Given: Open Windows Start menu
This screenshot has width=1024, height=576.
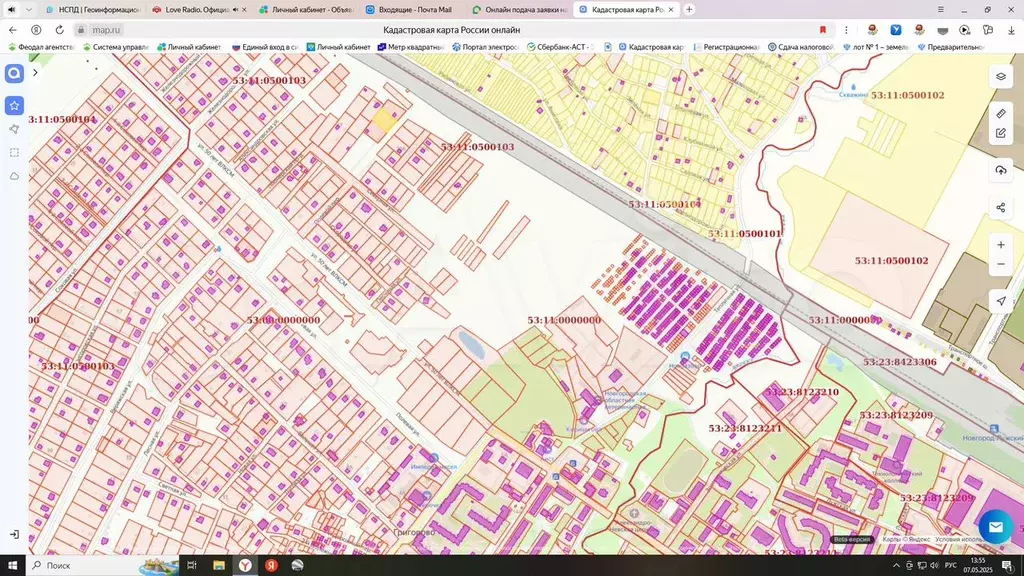Looking at the screenshot, I should click(12, 565).
